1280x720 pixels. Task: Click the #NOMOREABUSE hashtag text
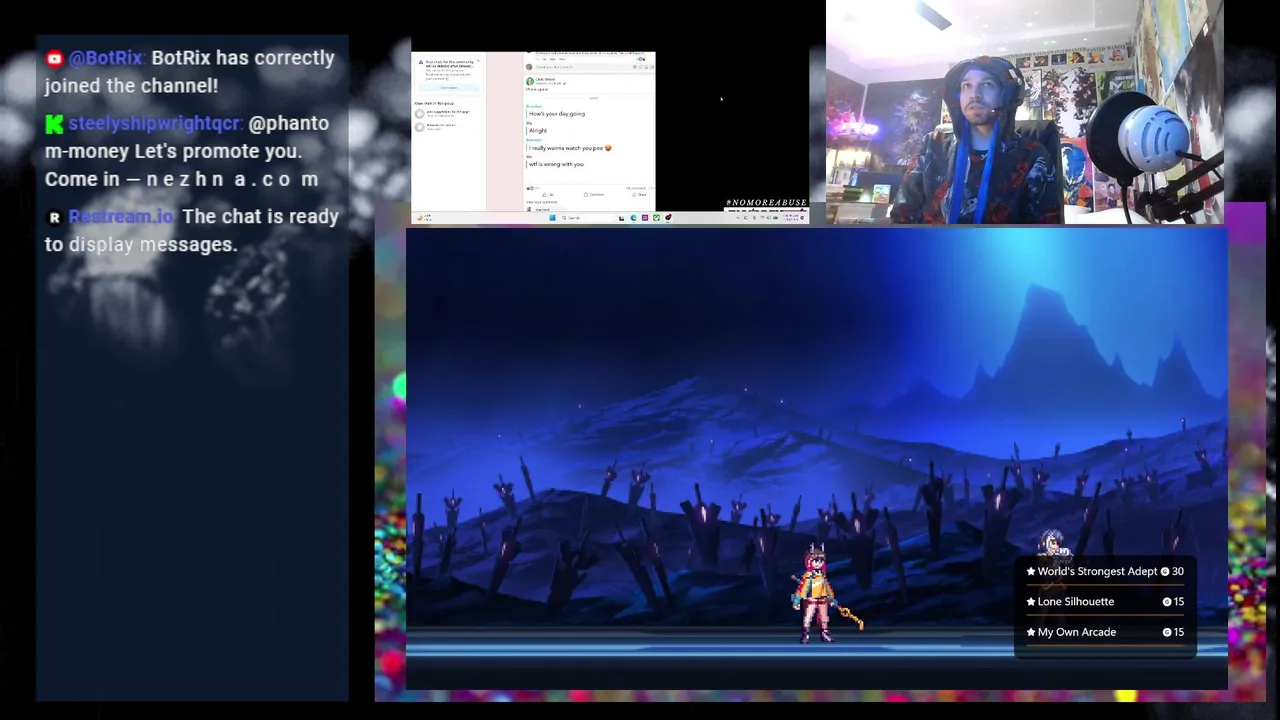(x=766, y=203)
